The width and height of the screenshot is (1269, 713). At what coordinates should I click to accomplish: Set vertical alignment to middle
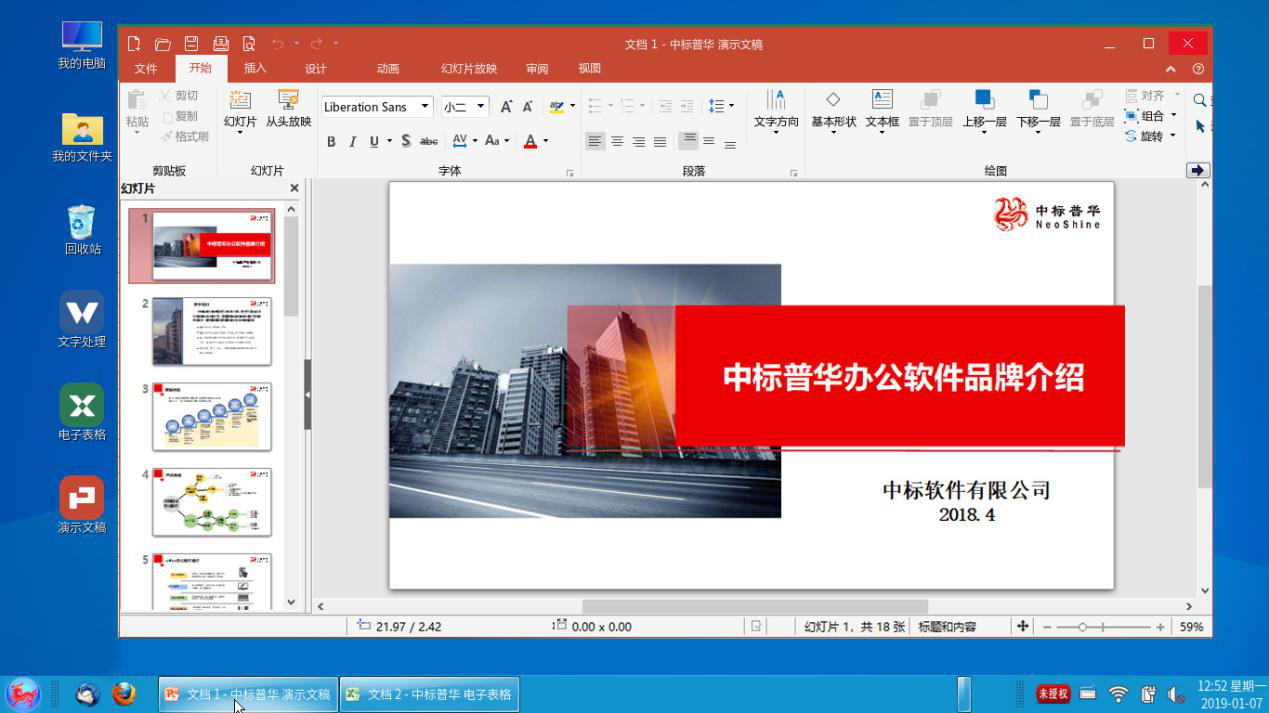pos(709,141)
